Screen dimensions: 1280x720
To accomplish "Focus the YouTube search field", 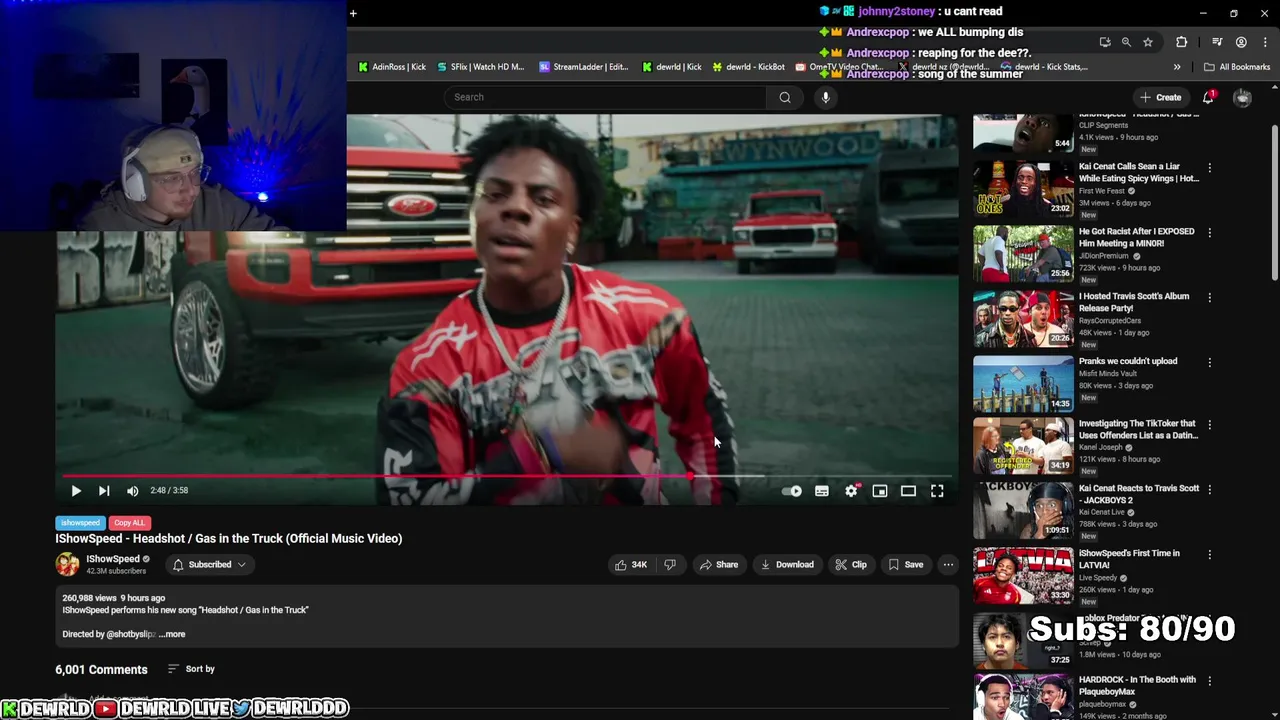I will (x=605, y=97).
